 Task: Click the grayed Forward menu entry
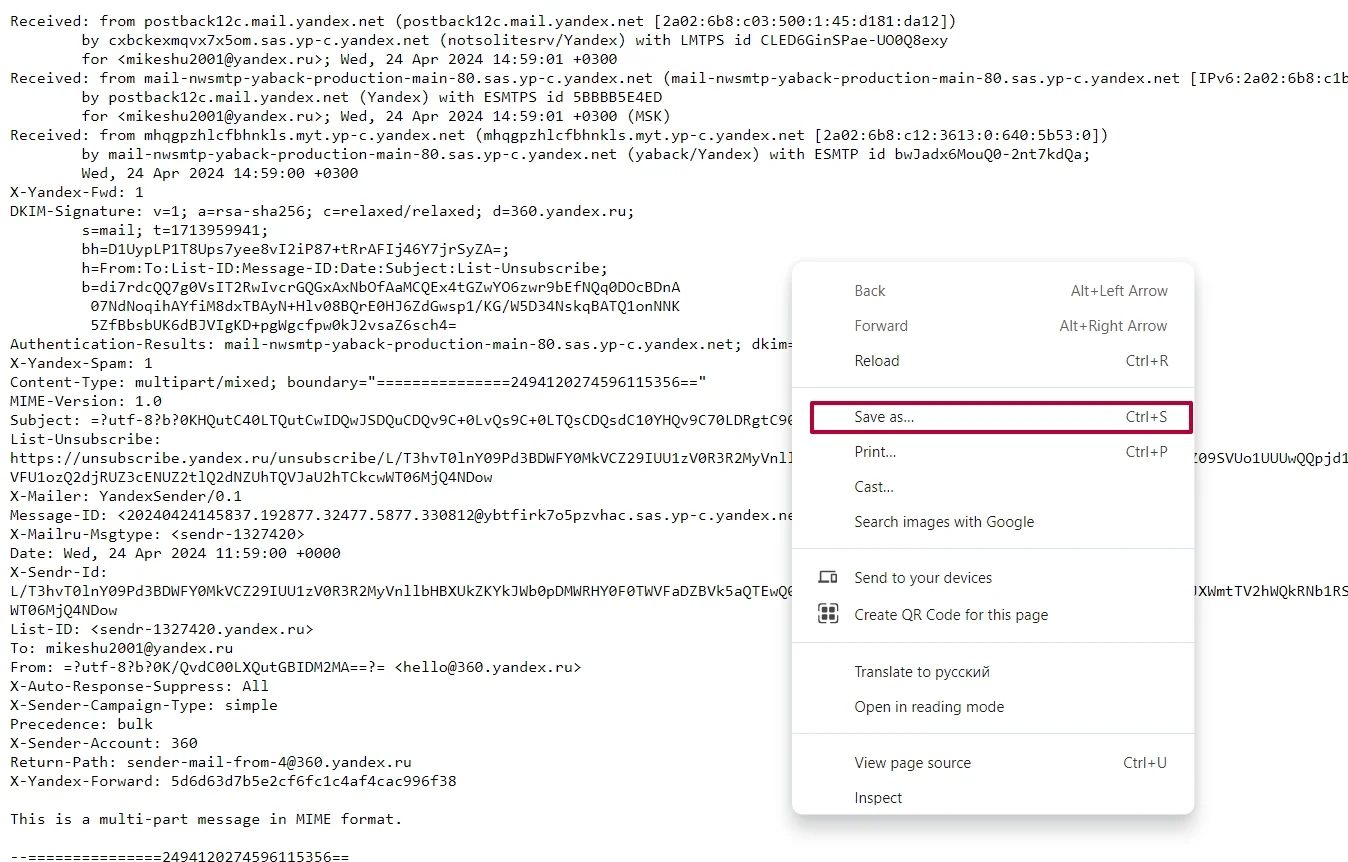pos(993,326)
